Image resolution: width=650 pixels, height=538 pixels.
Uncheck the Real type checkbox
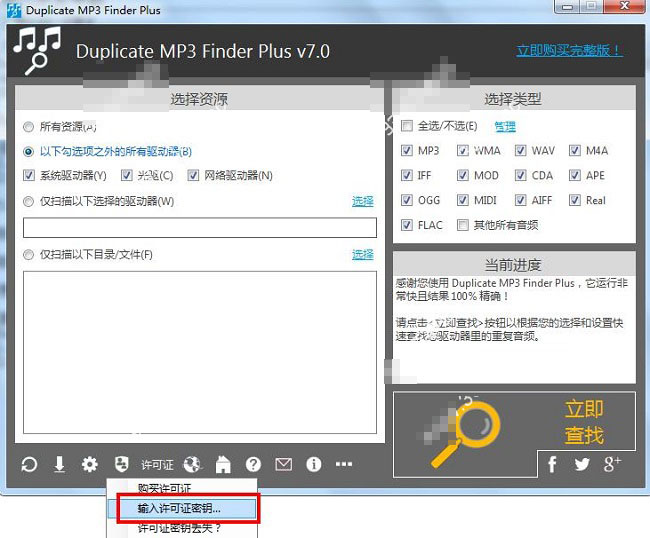coord(575,200)
